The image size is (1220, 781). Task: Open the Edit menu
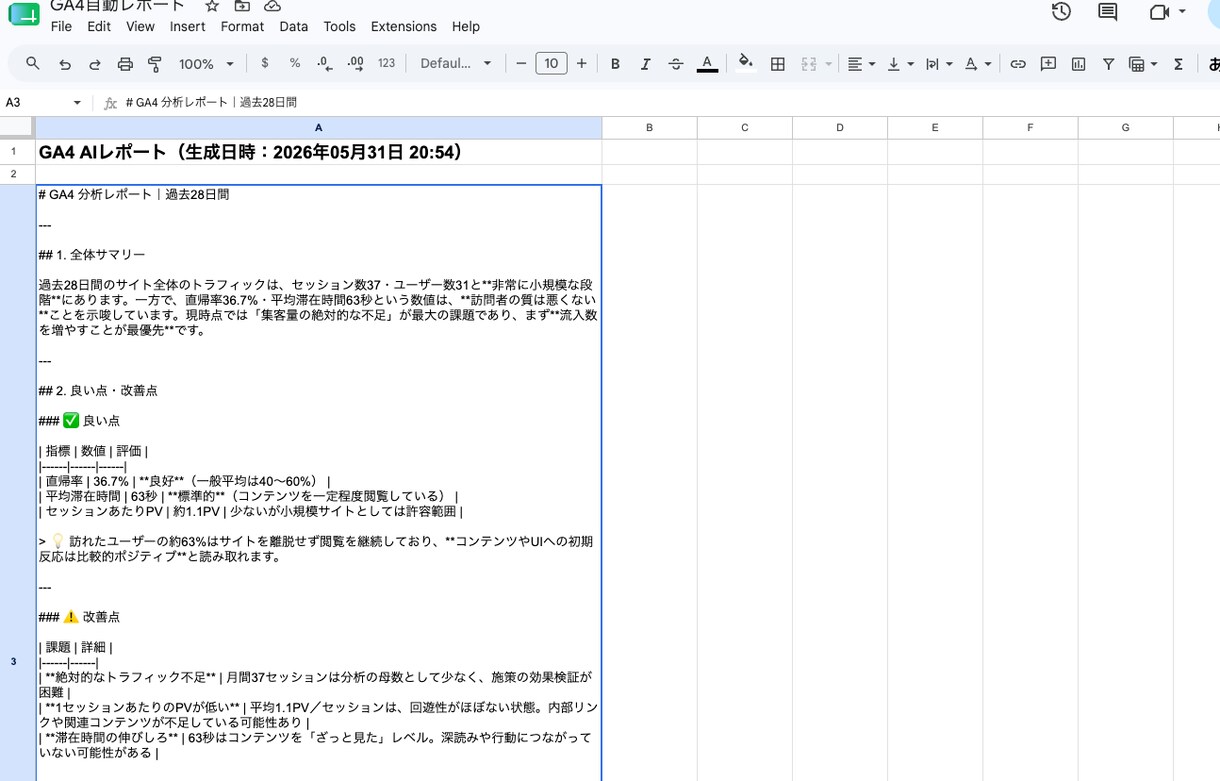click(x=99, y=26)
